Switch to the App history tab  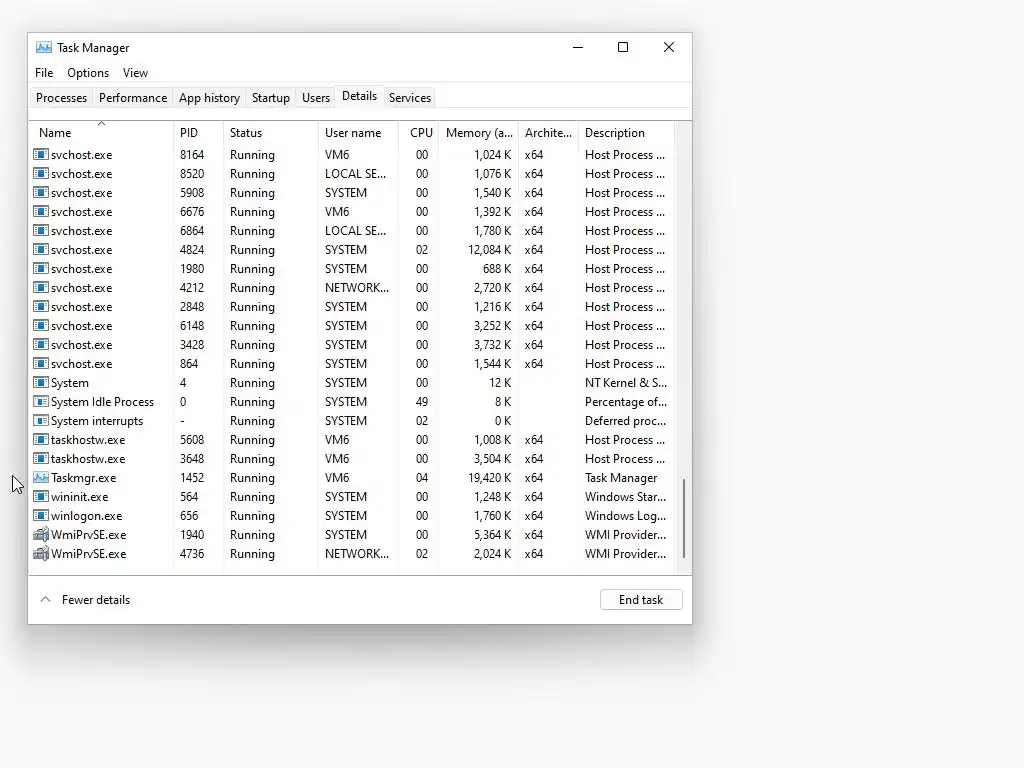point(209,97)
